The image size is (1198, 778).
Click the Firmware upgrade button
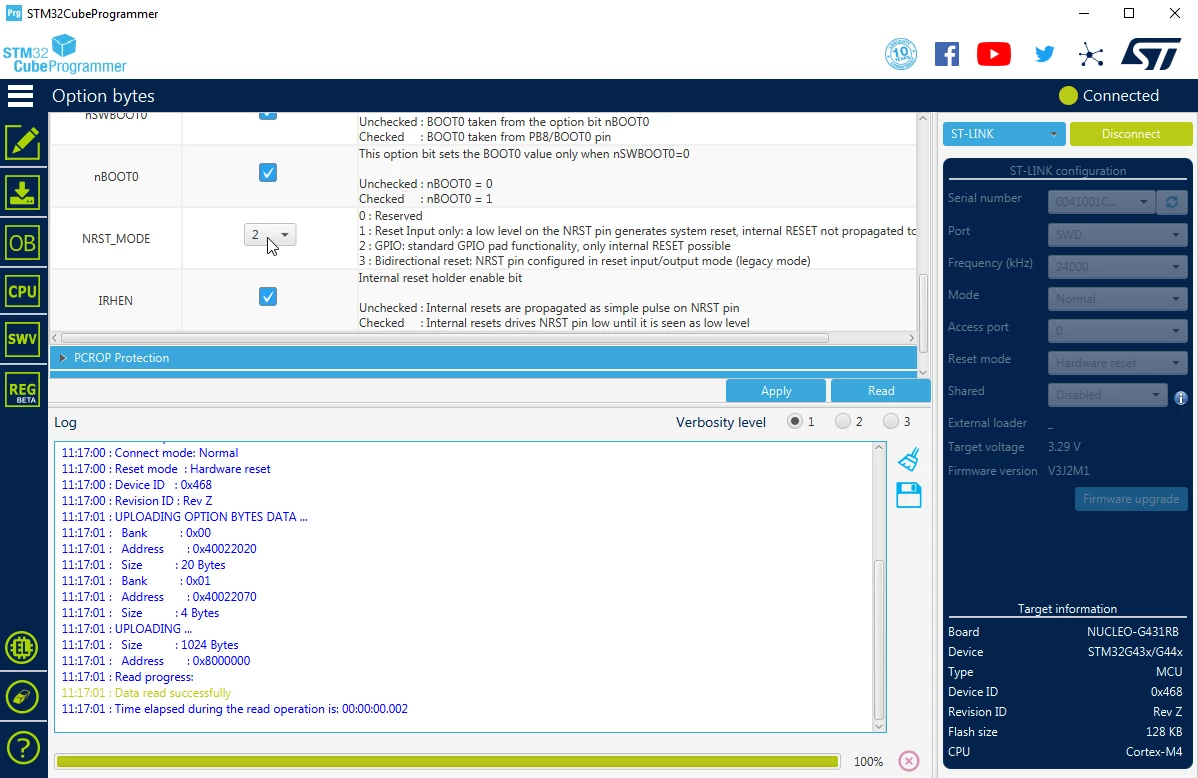tap(1131, 499)
